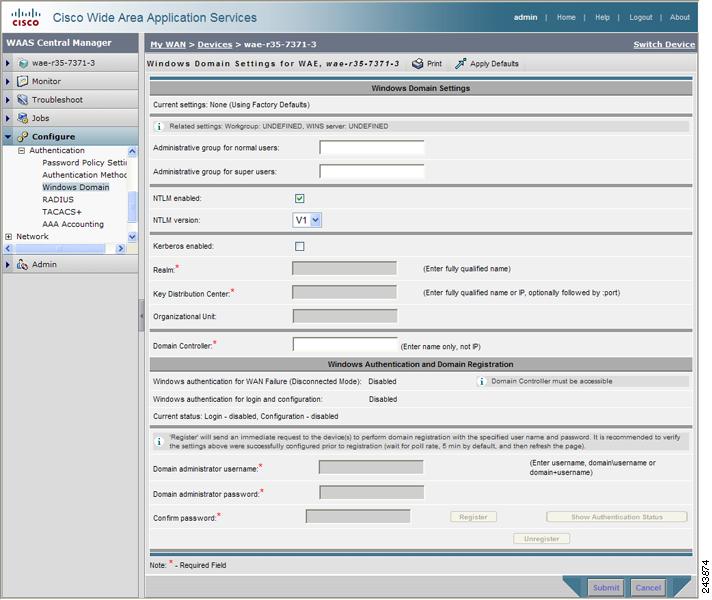Click the Help link in header
Viewport: 712px width, 600px height.
click(x=602, y=17)
